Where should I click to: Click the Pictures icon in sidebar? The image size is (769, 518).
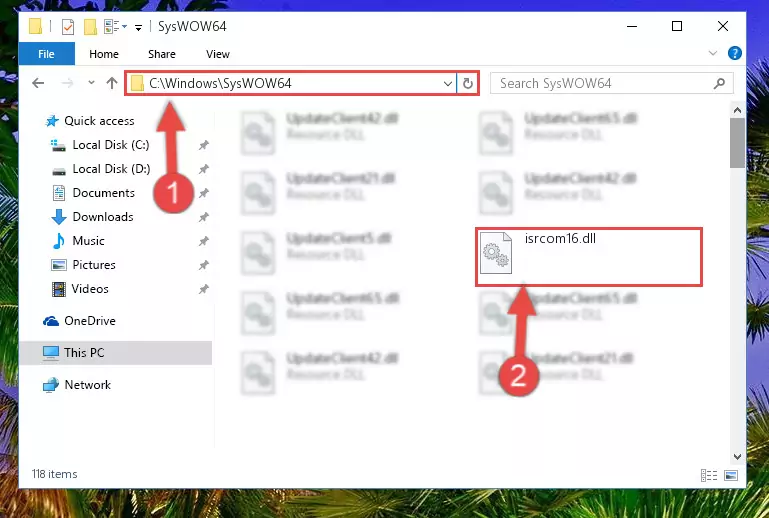click(x=59, y=265)
